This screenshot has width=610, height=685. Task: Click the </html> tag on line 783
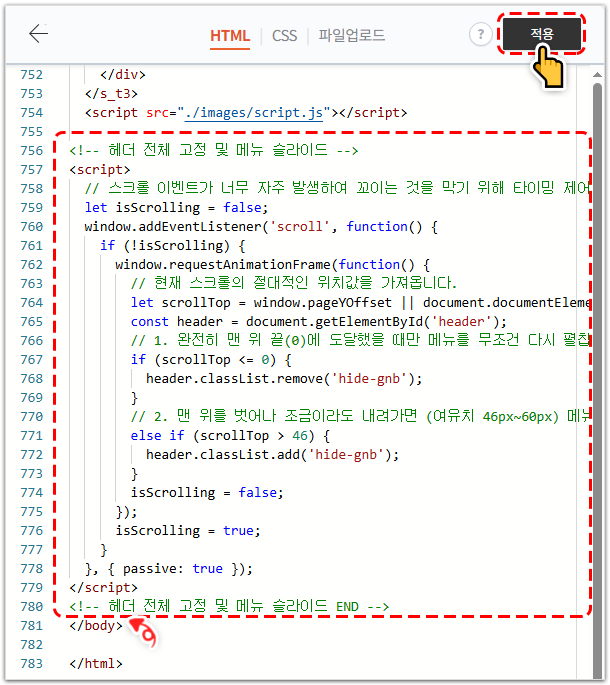96,664
